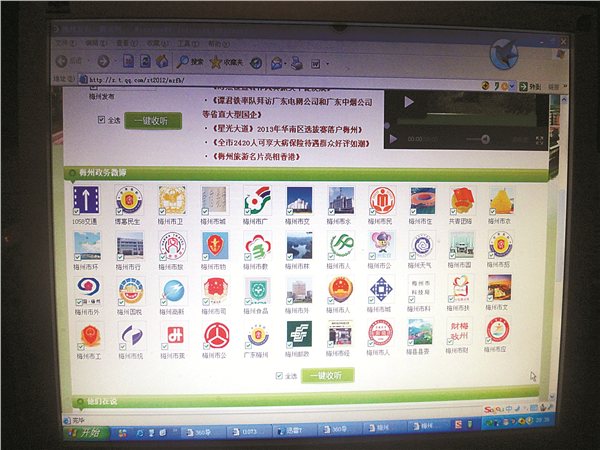Open the 梅州市应 red ring logo avatar
Image resolution: width=600 pixels, height=450 pixels.
tap(498, 330)
